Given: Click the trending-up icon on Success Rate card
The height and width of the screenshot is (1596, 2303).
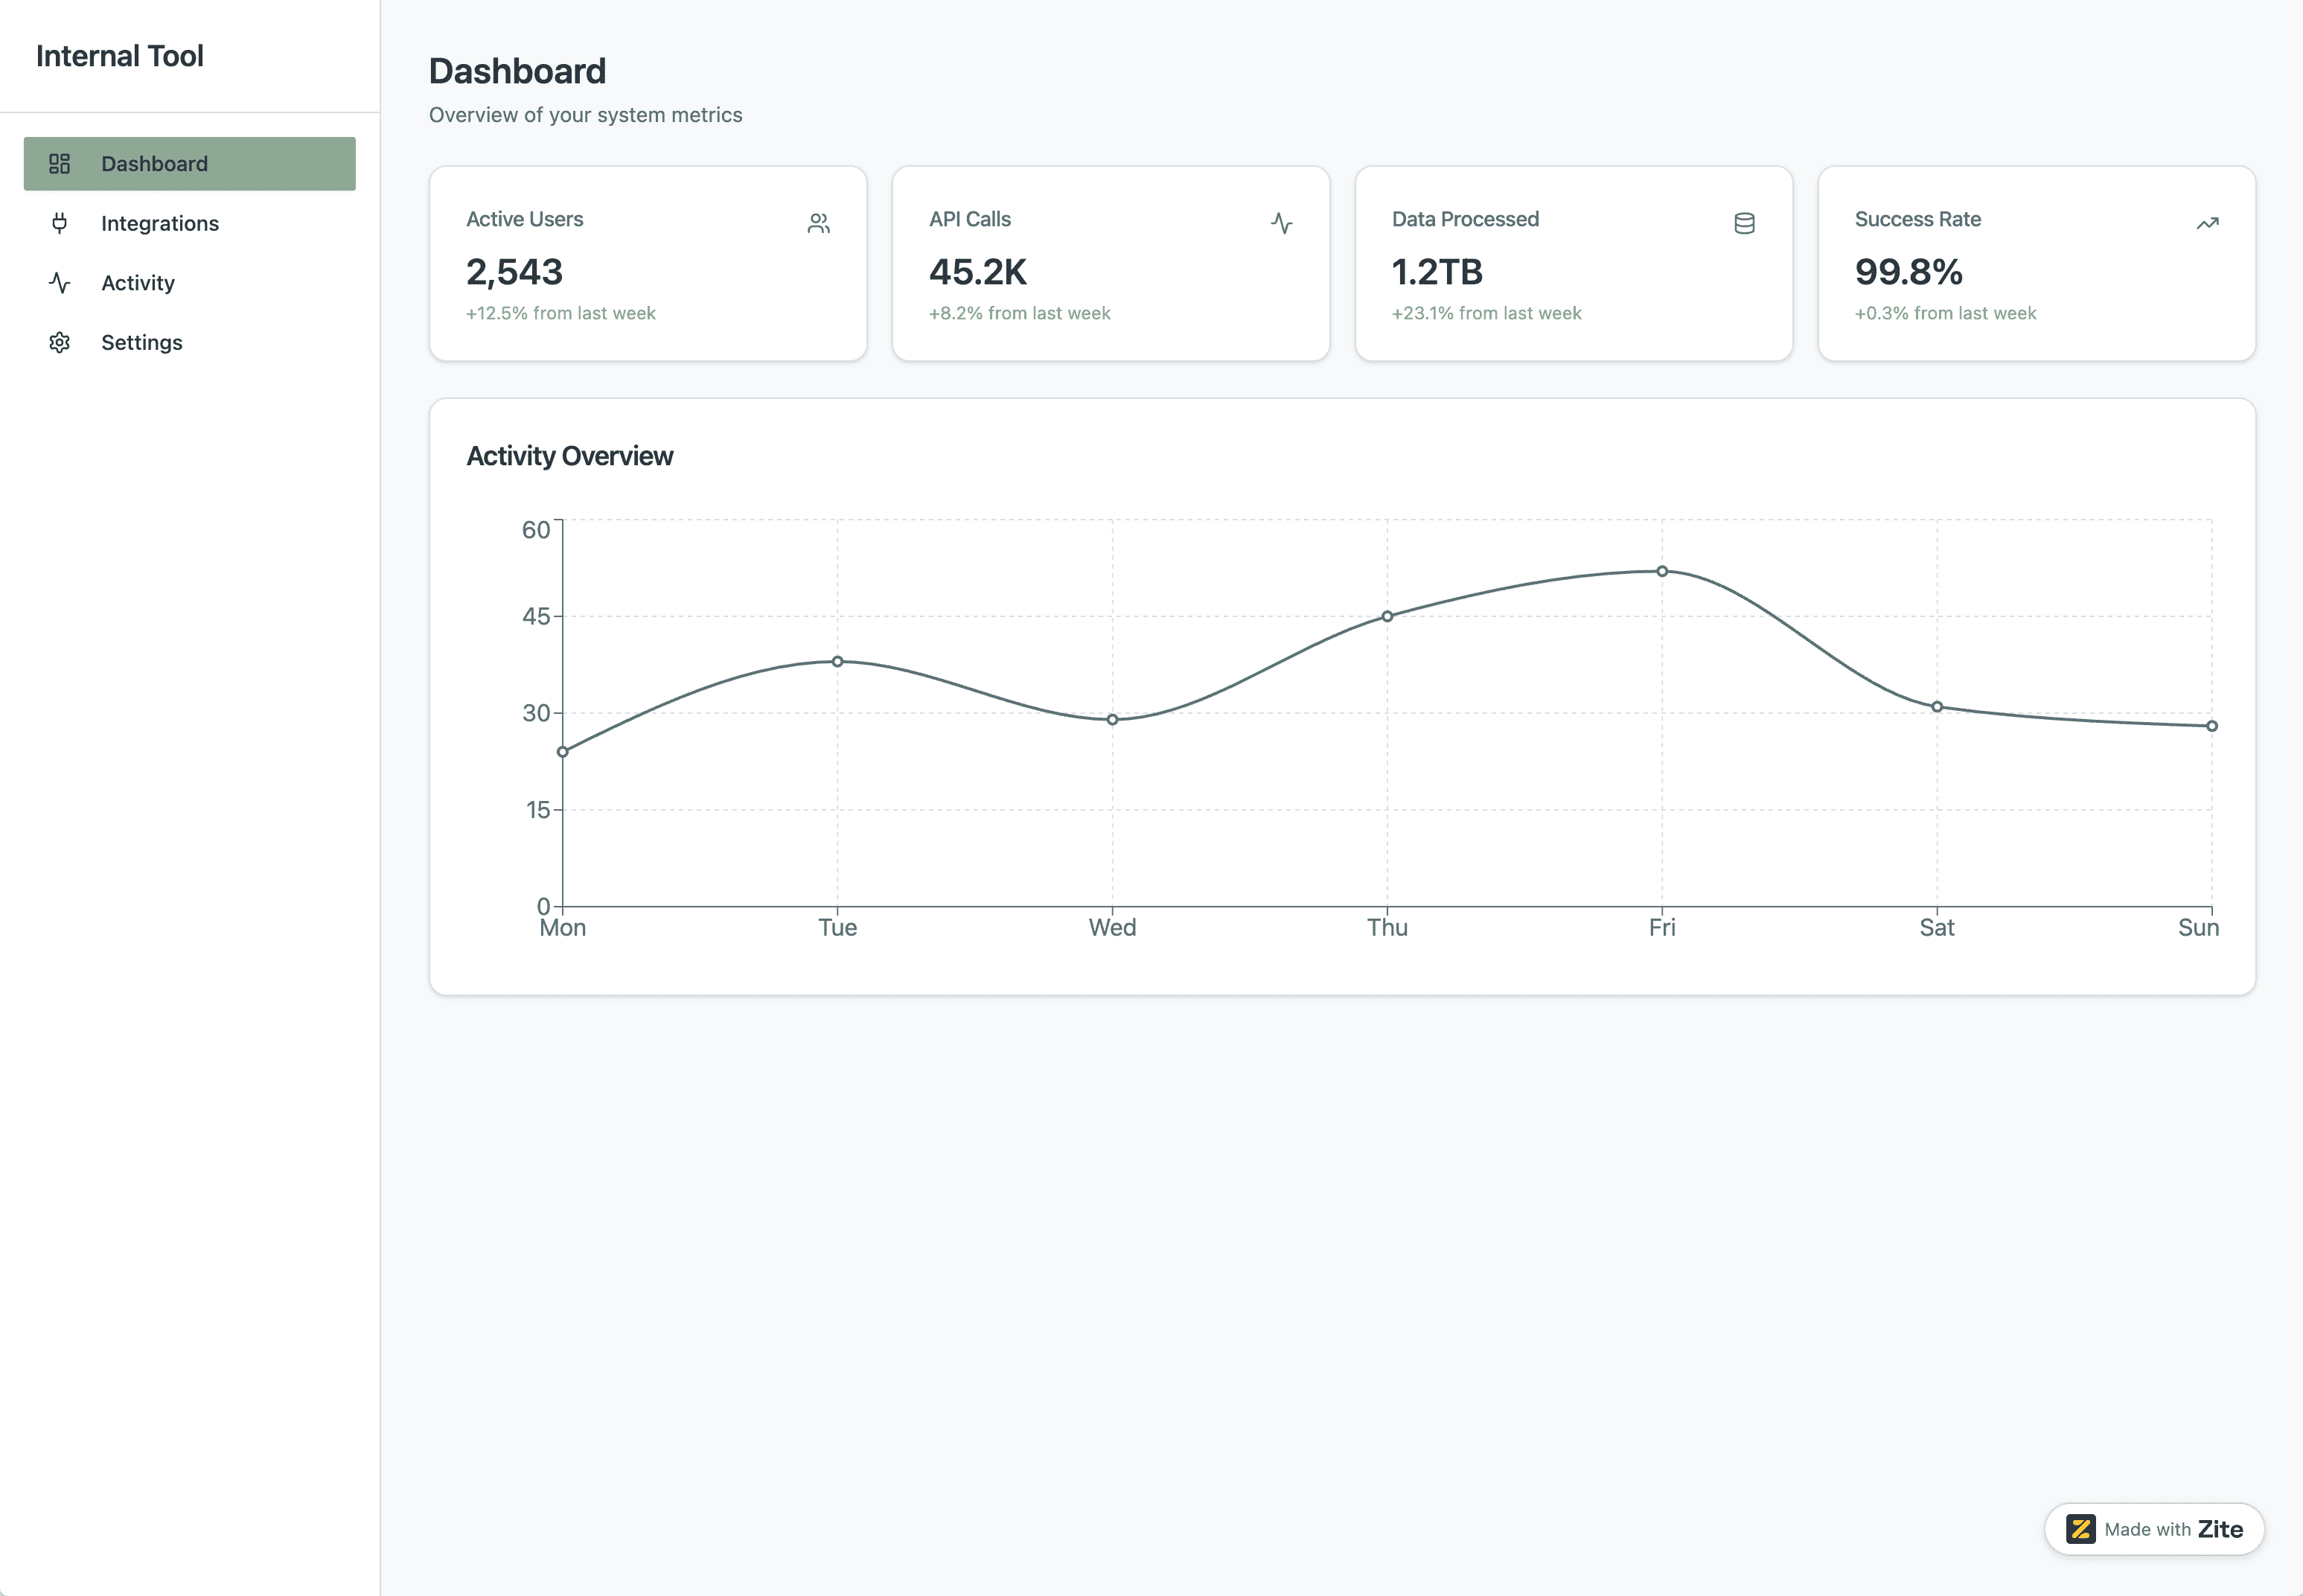Looking at the screenshot, I should [x=2207, y=224].
